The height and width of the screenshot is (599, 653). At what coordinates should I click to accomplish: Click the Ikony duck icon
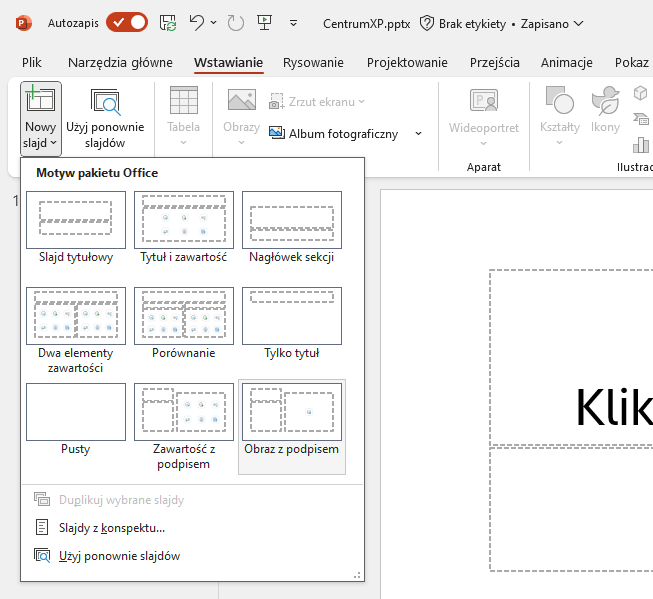coord(605,100)
